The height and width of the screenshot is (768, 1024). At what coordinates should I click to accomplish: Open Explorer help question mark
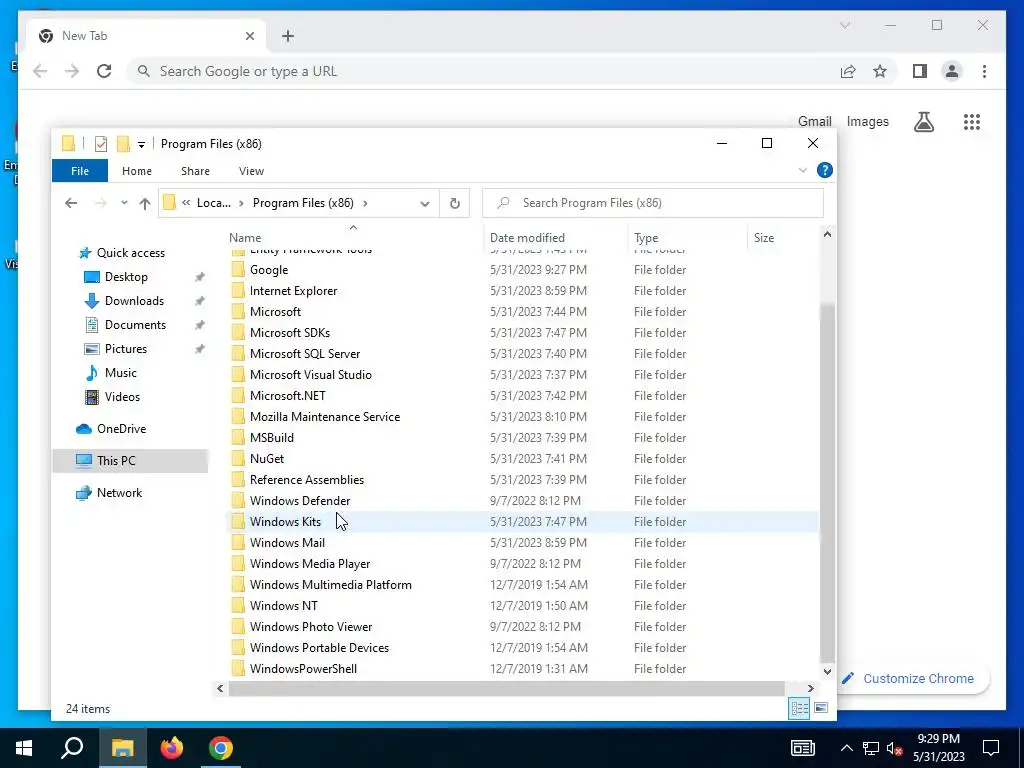pyautogui.click(x=825, y=170)
